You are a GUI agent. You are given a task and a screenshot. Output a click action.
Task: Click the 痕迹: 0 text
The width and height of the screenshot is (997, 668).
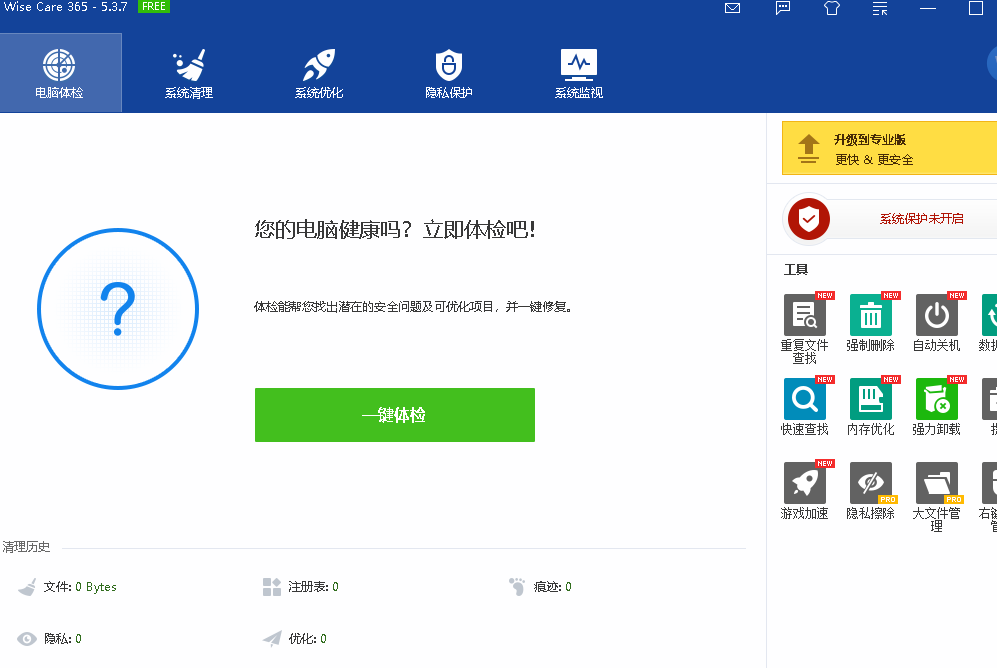tap(552, 587)
